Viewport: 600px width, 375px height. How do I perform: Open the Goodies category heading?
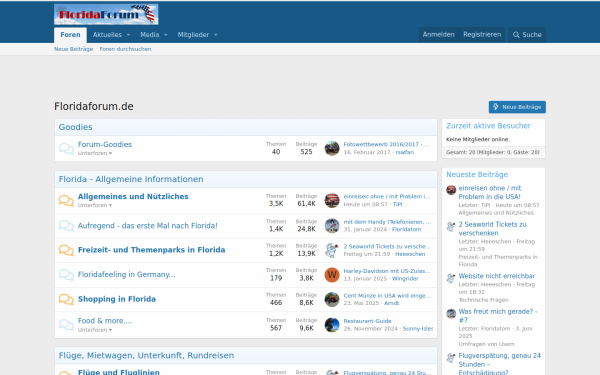75,127
